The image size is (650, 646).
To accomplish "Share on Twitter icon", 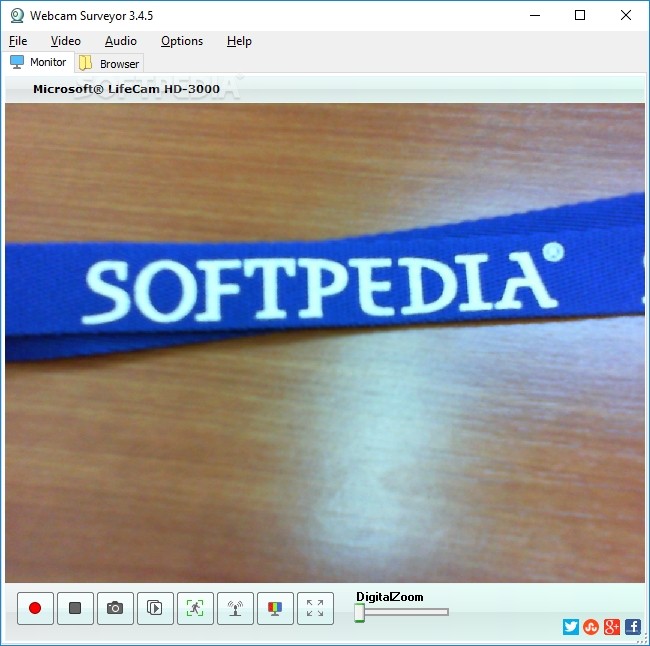I will [x=571, y=627].
